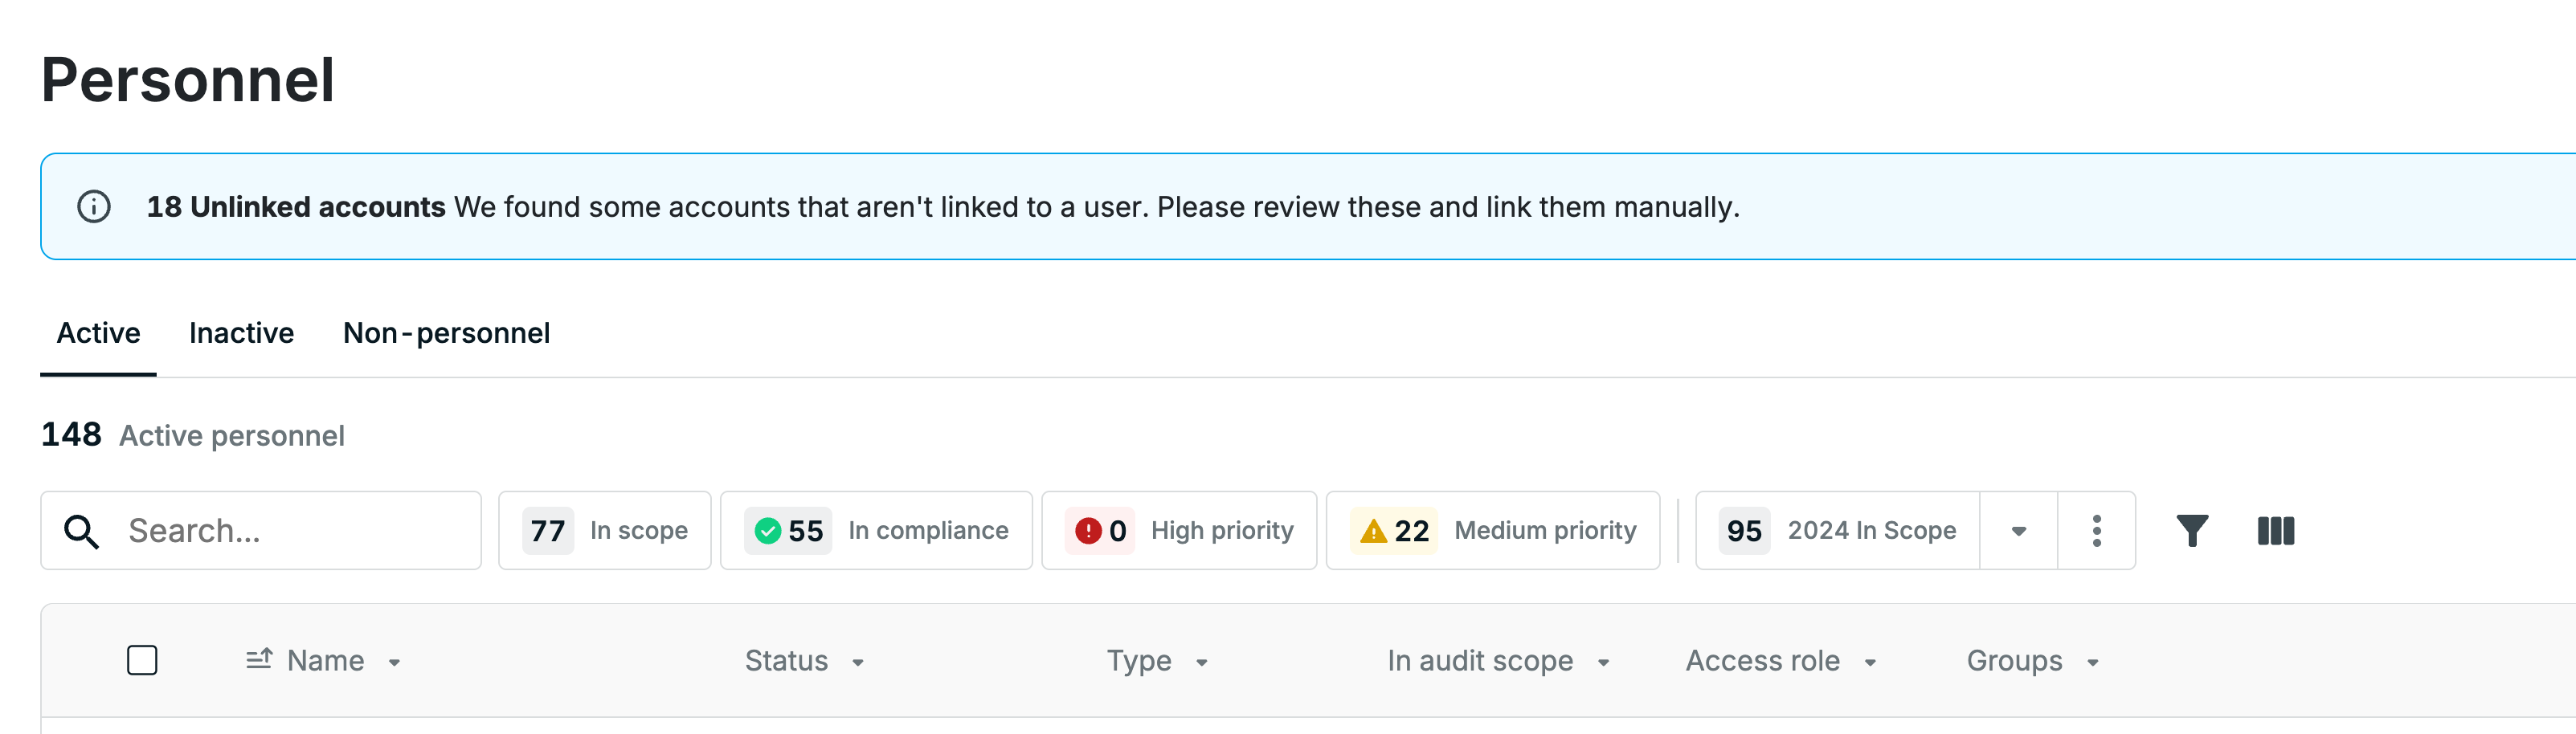Viewport: 2576px width, 734px height.
Task: Switch to the Non-personnel tab
Action: [x=446, y=333]
